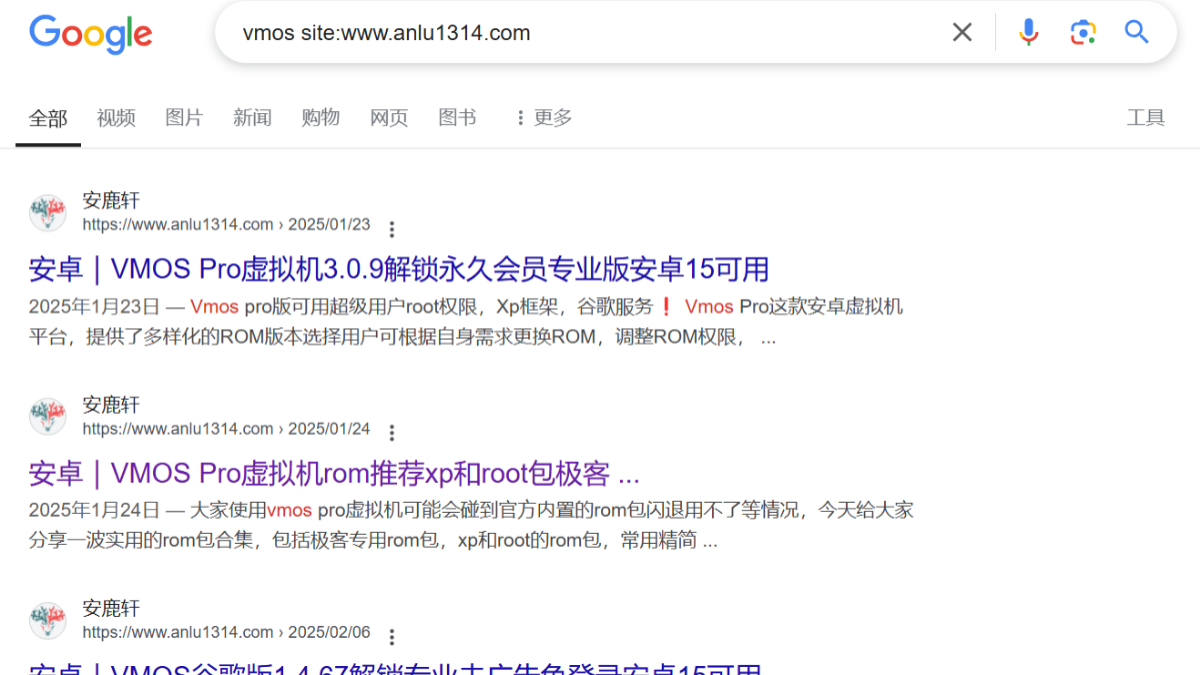Select the 全部 results tab

48,118
